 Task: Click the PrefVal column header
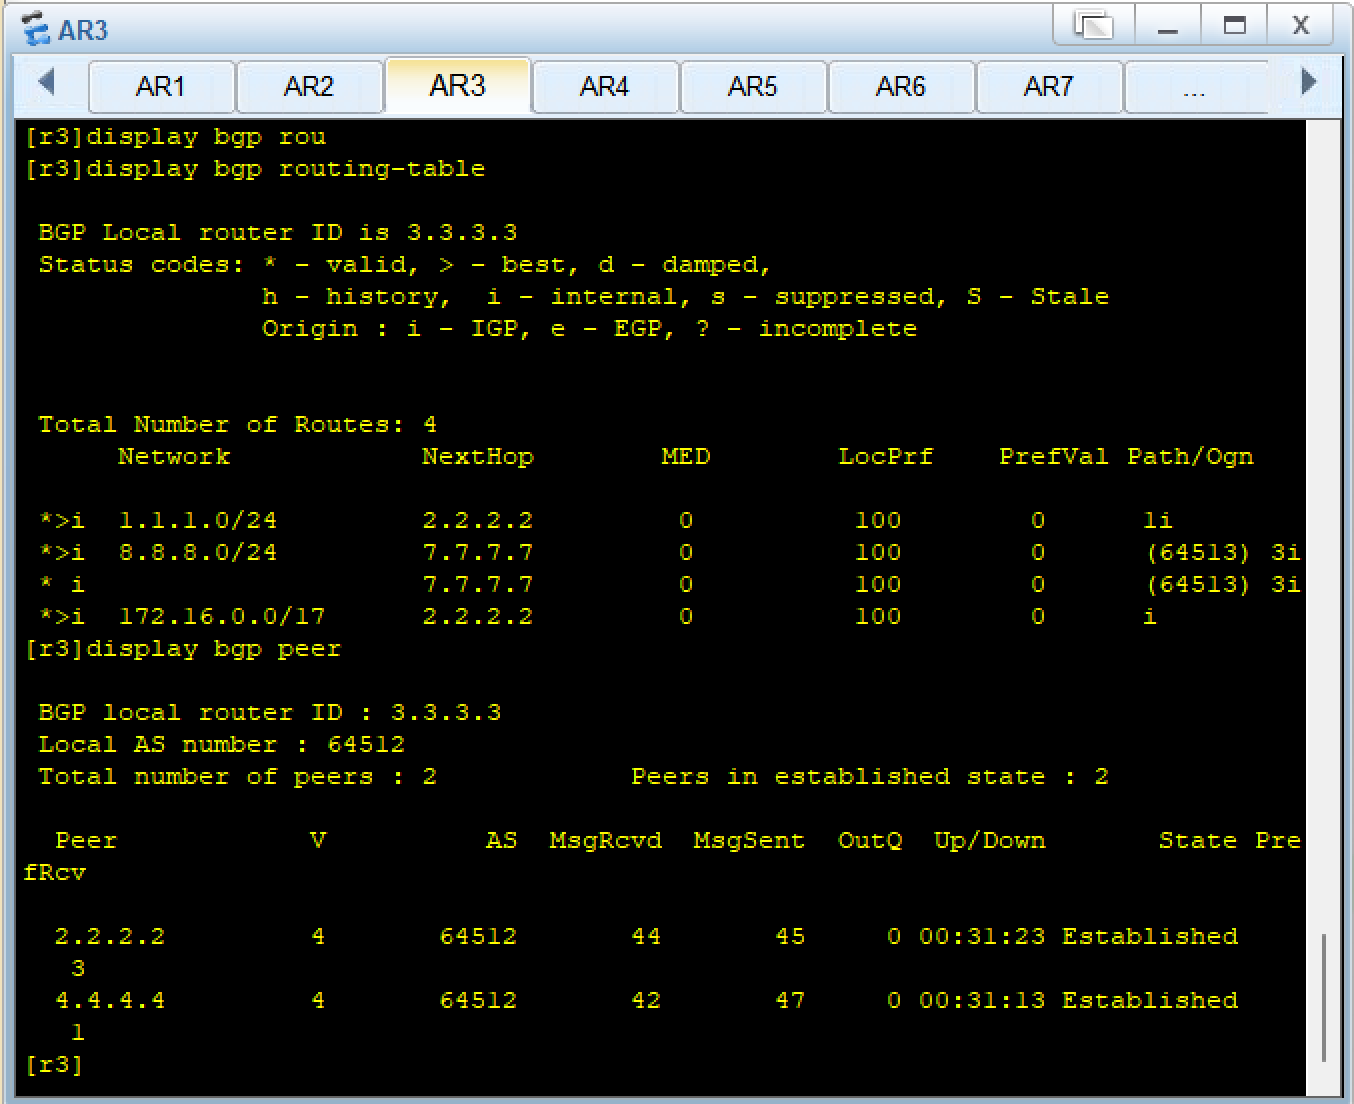click(x=1054, y=456)
